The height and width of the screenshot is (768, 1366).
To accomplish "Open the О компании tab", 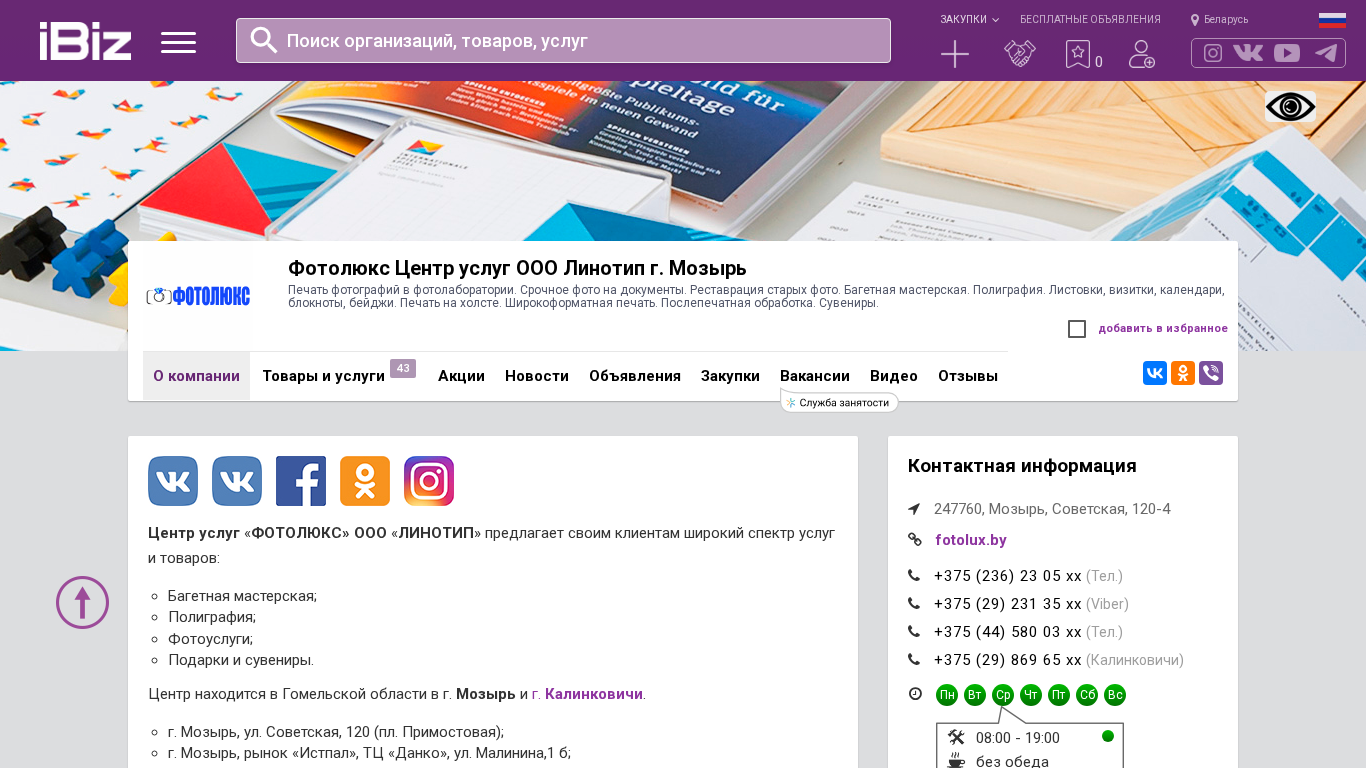I will (196, 376).
